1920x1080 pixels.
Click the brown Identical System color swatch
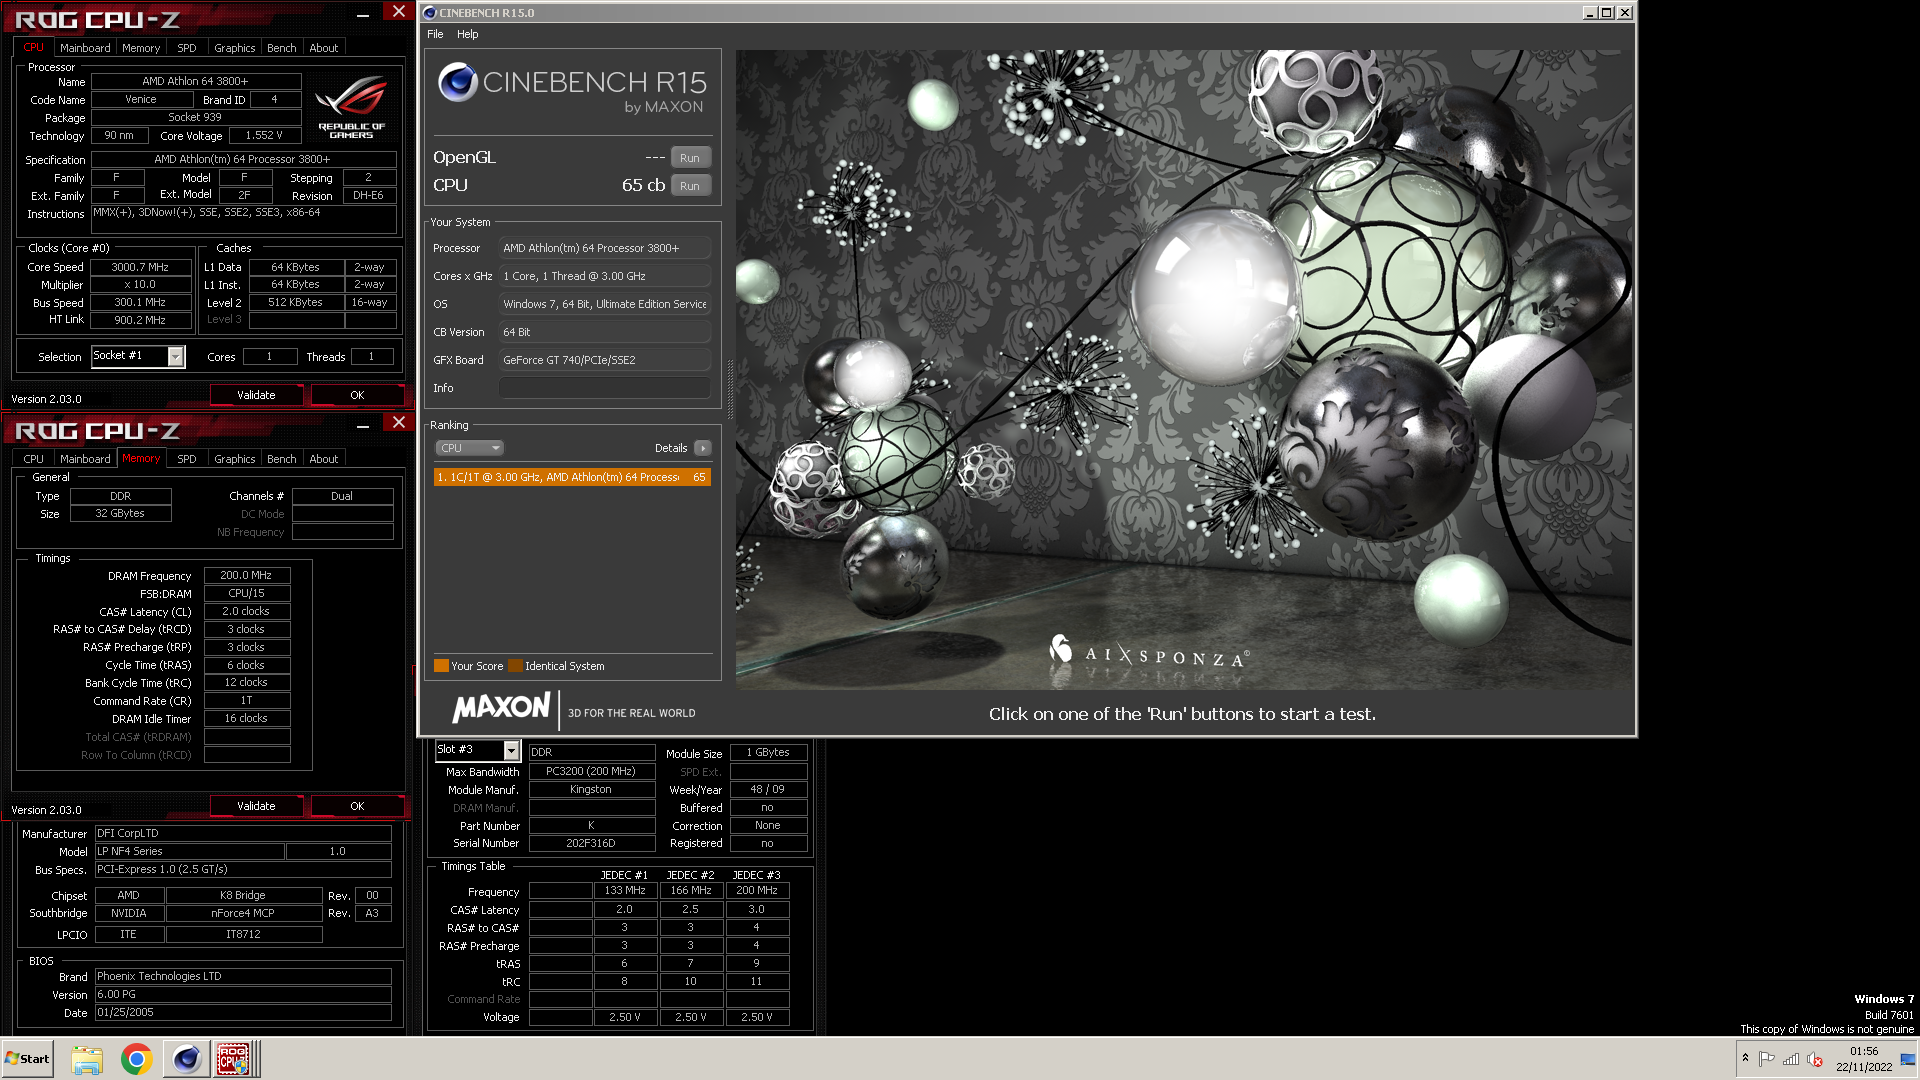(515, 666)
